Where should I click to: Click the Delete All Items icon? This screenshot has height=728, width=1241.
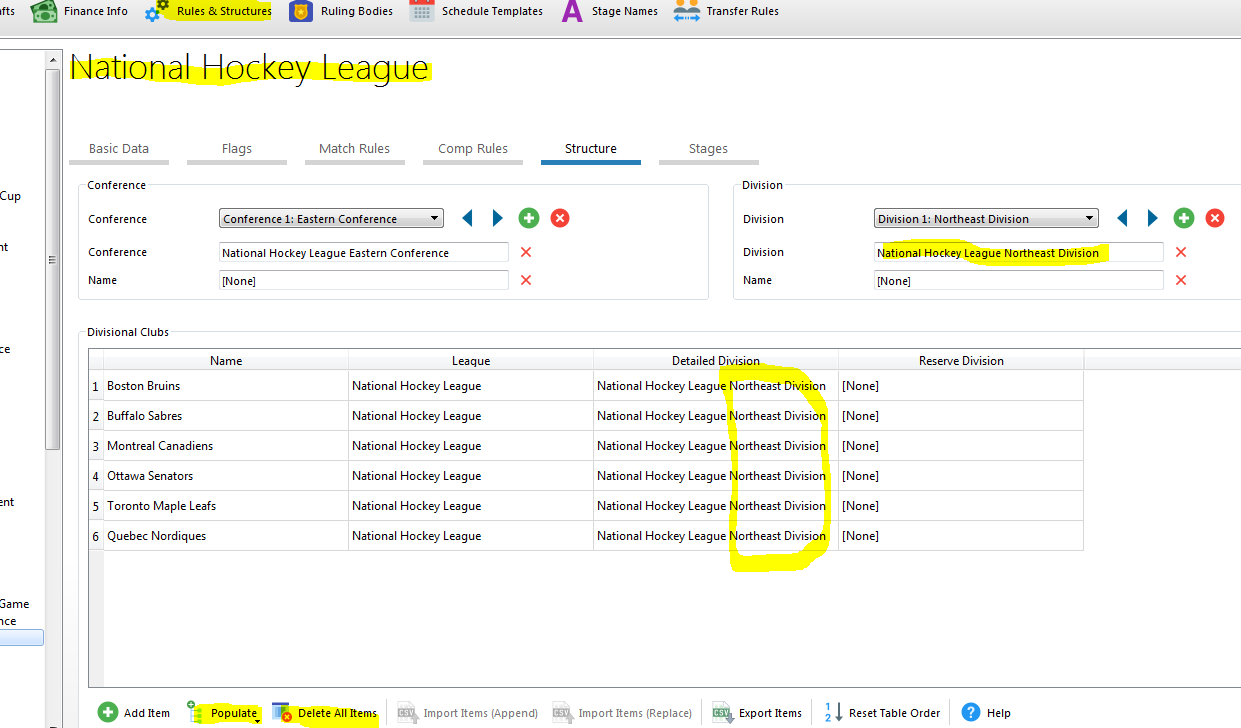(x=282, y=712)
